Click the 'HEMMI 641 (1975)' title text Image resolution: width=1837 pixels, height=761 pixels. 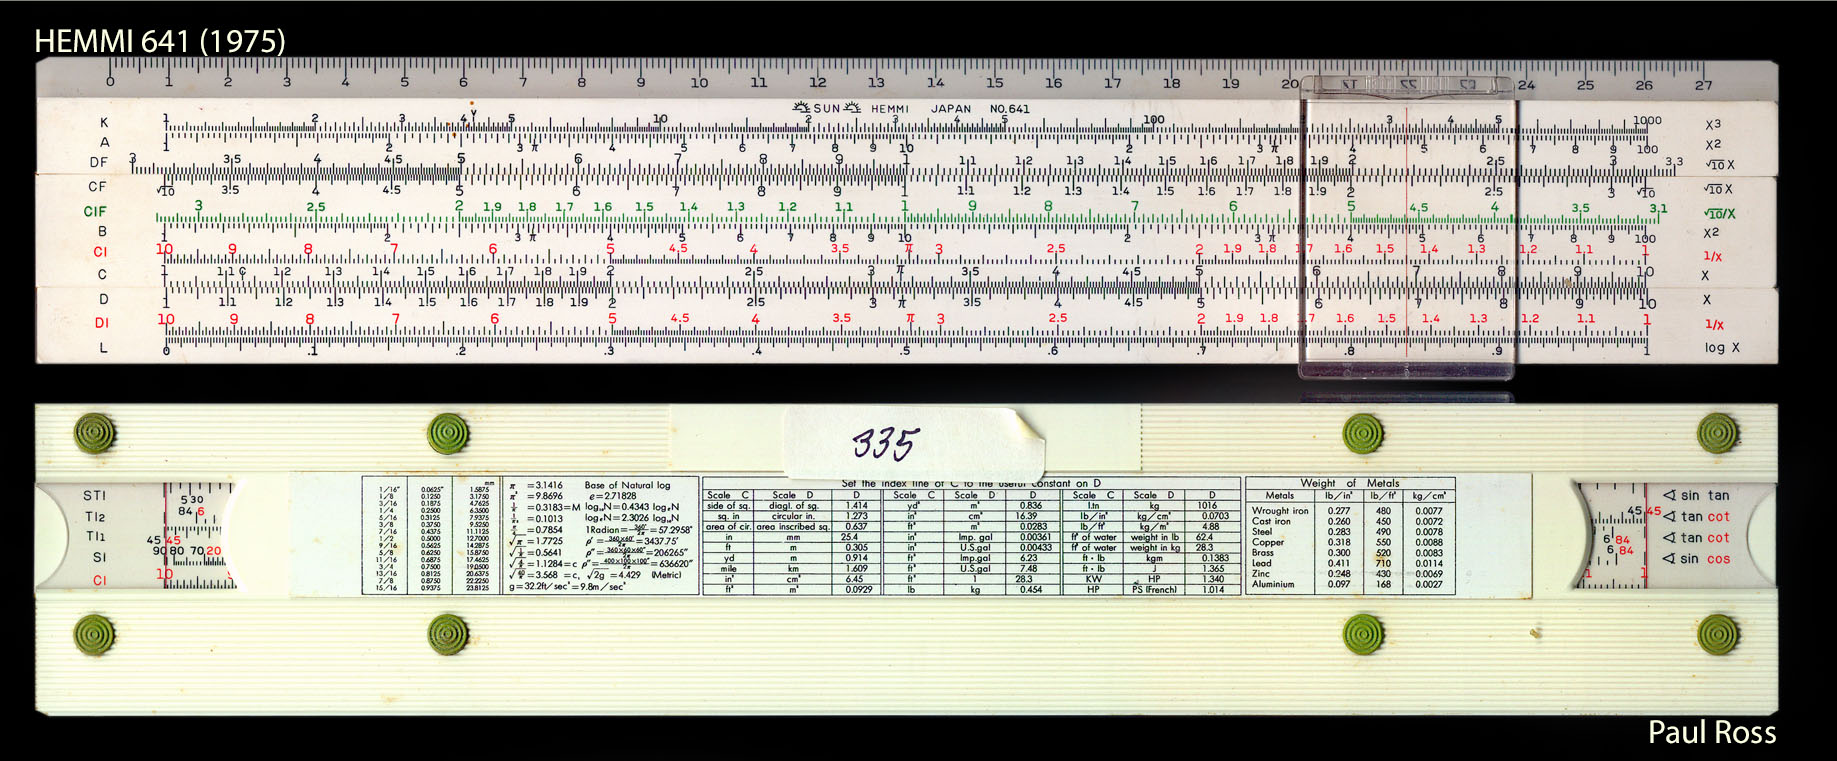(x=160, y=41)
